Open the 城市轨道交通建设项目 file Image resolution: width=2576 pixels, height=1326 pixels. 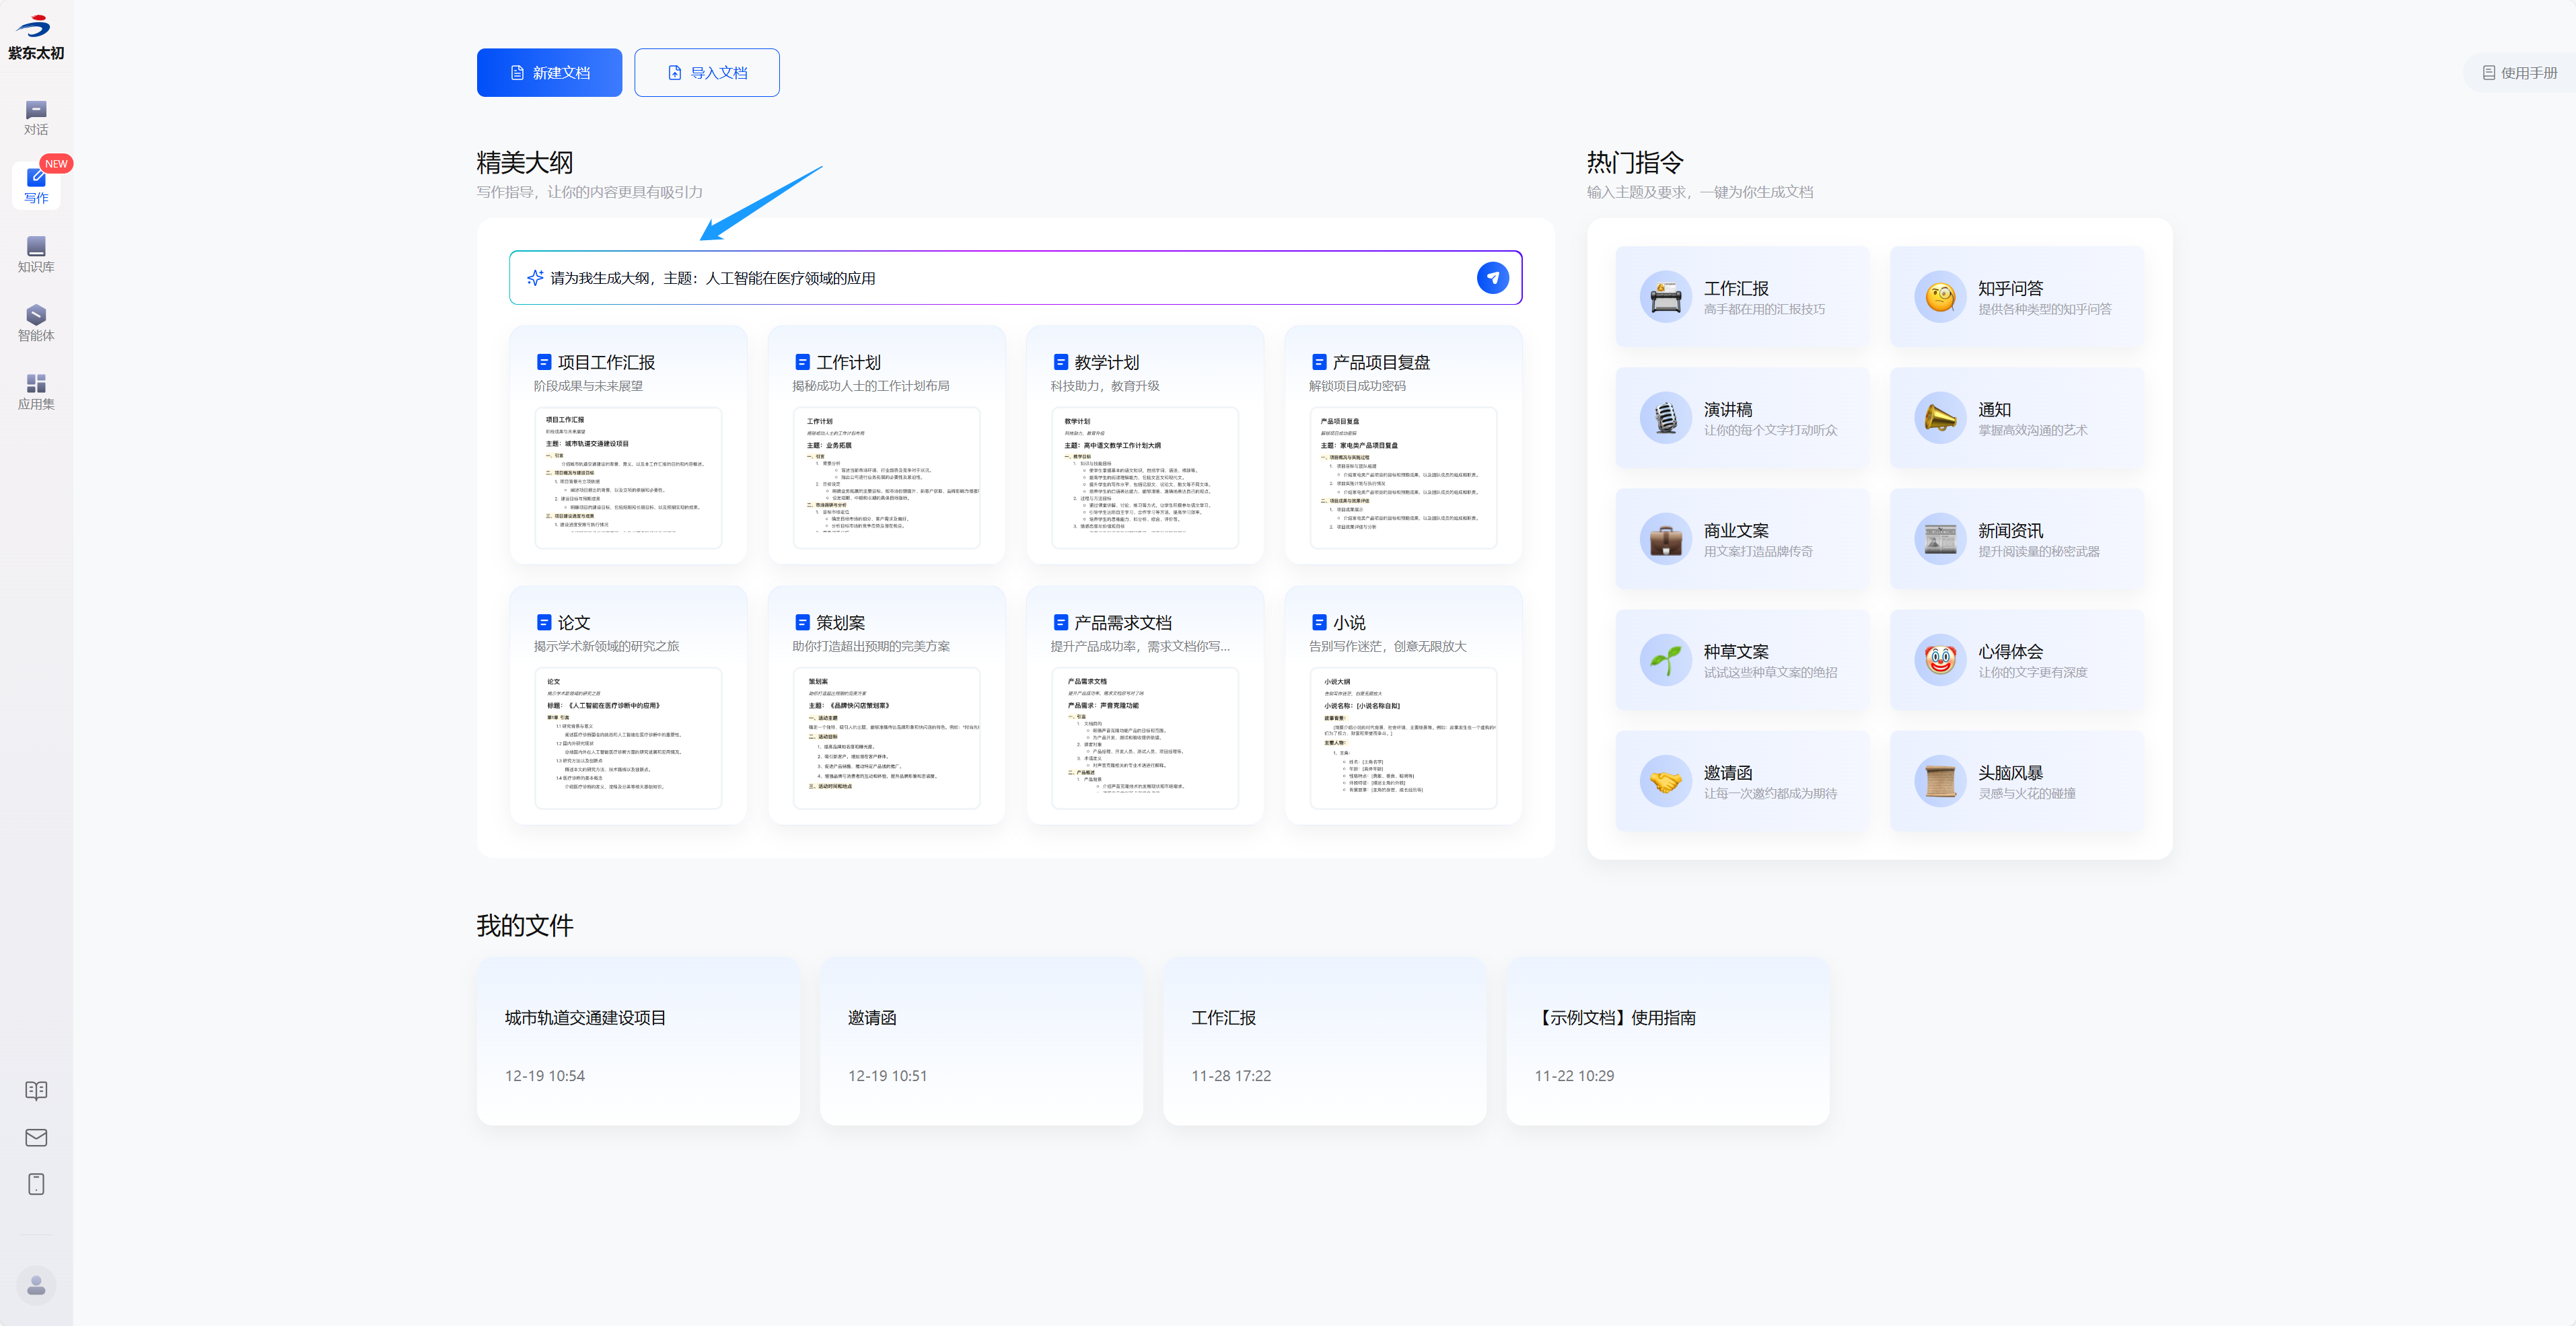638,1041
